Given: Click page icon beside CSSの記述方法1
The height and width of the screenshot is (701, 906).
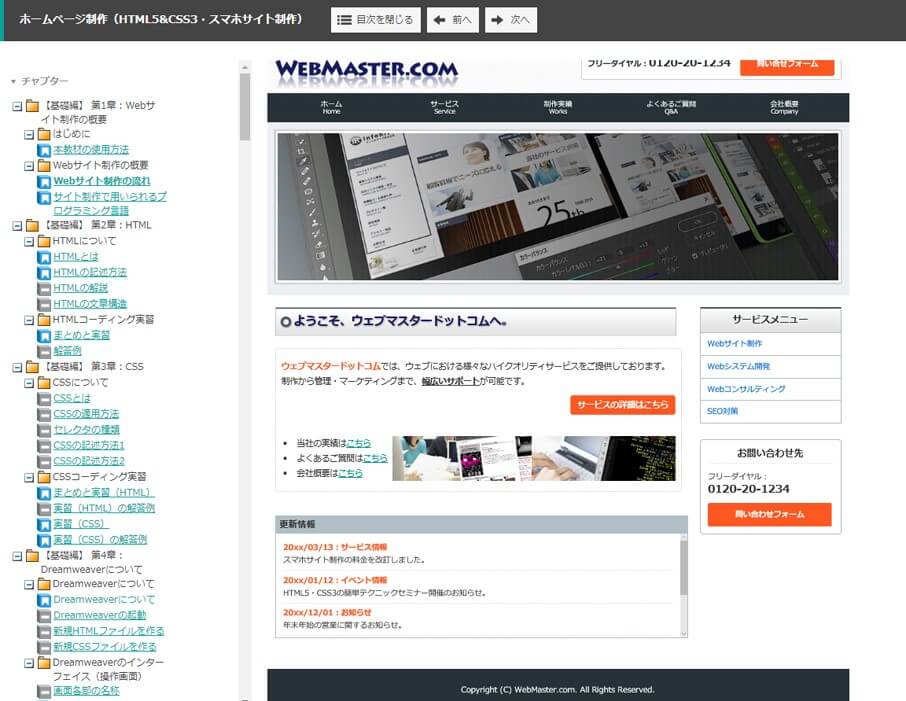Looking at the screenshot, I should click(44, 446).
